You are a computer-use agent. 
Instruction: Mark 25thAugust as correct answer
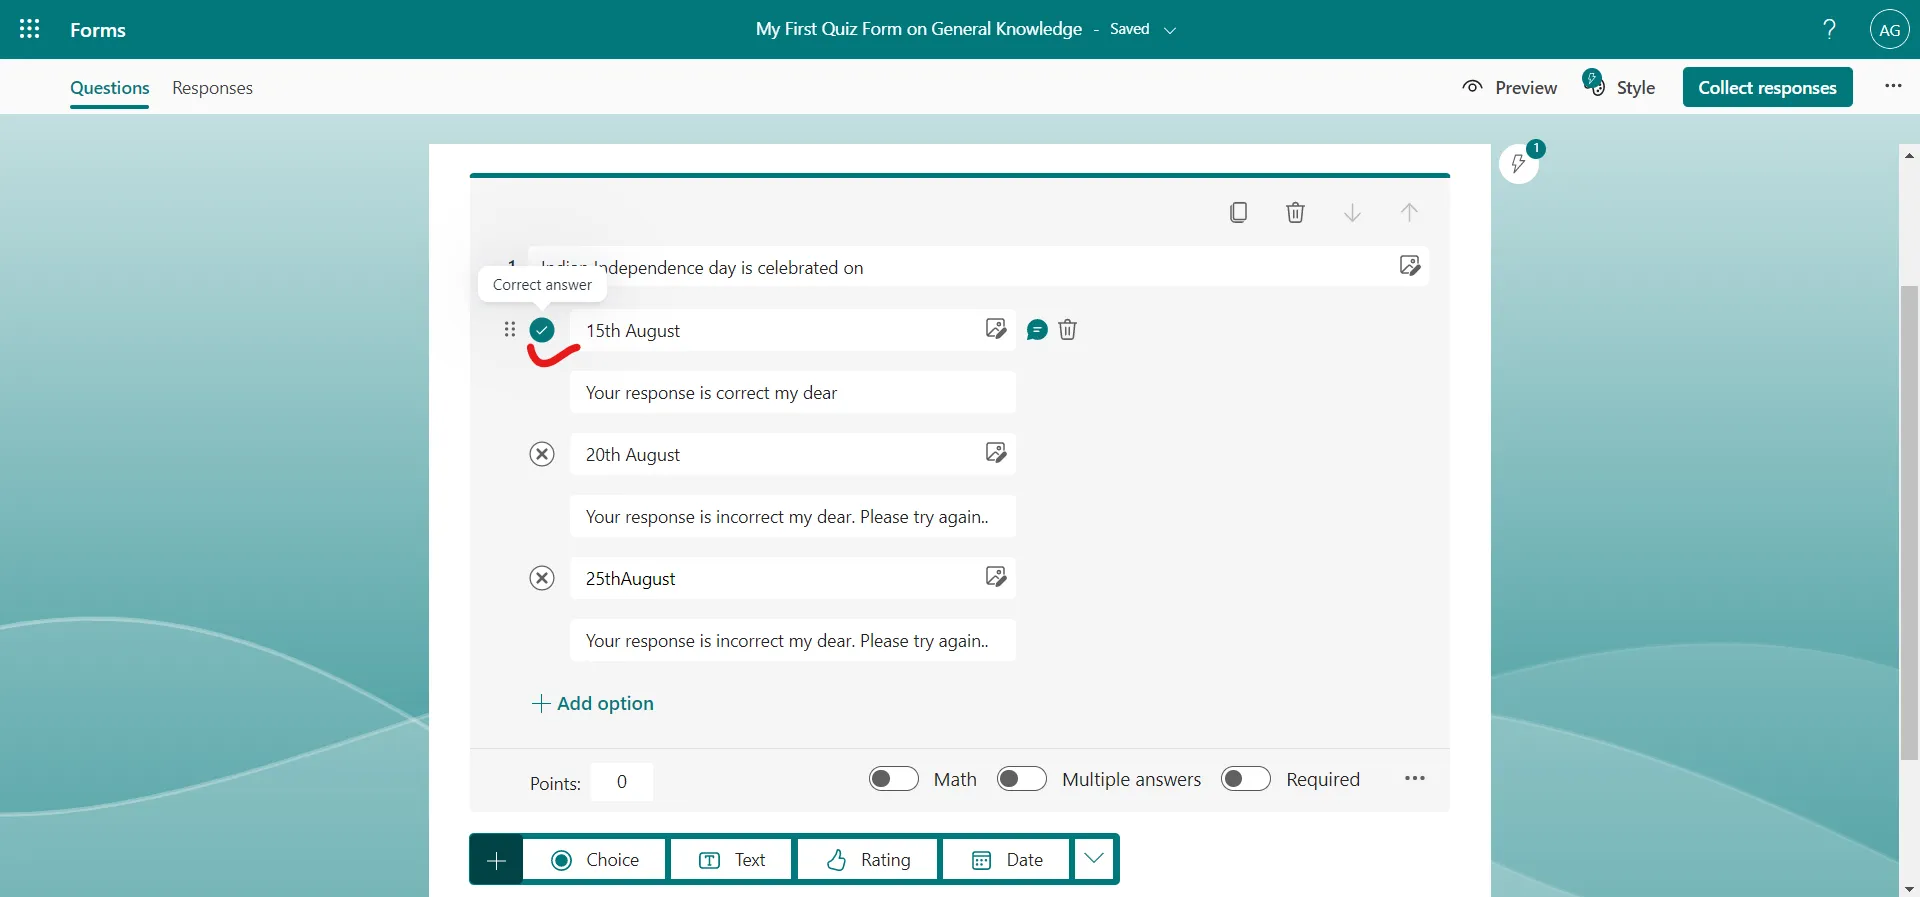click(x=542, y=578)
